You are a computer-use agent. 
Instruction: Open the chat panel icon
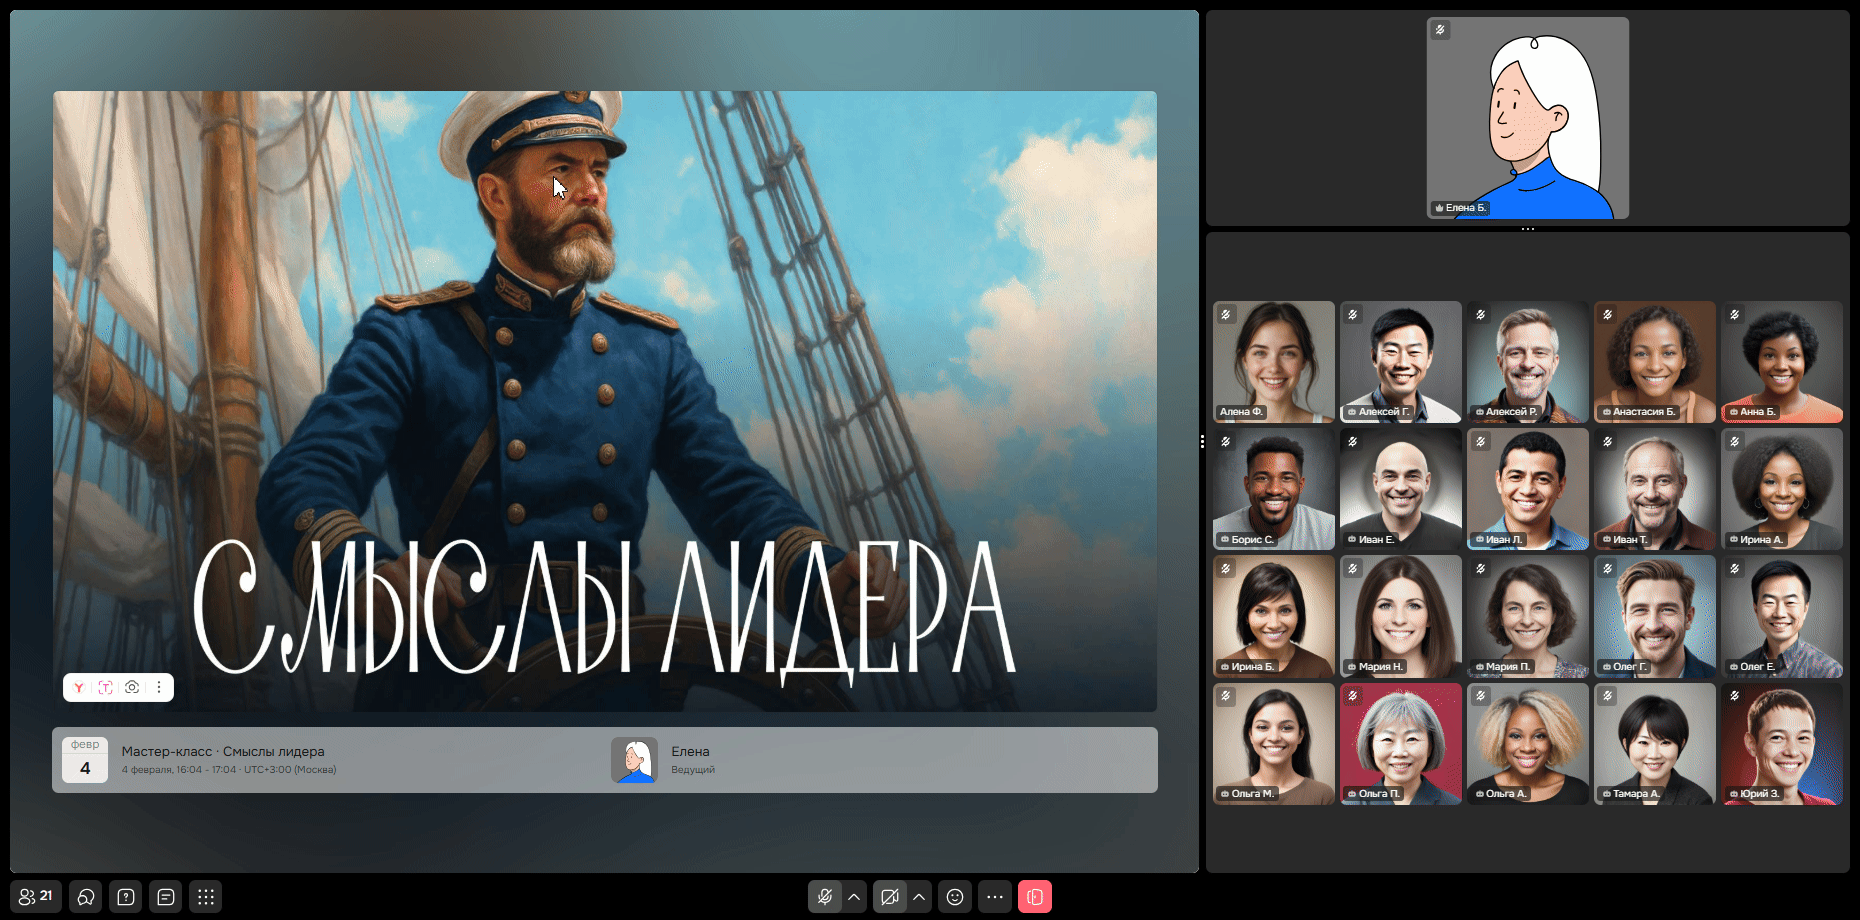(x=86, y=897)
